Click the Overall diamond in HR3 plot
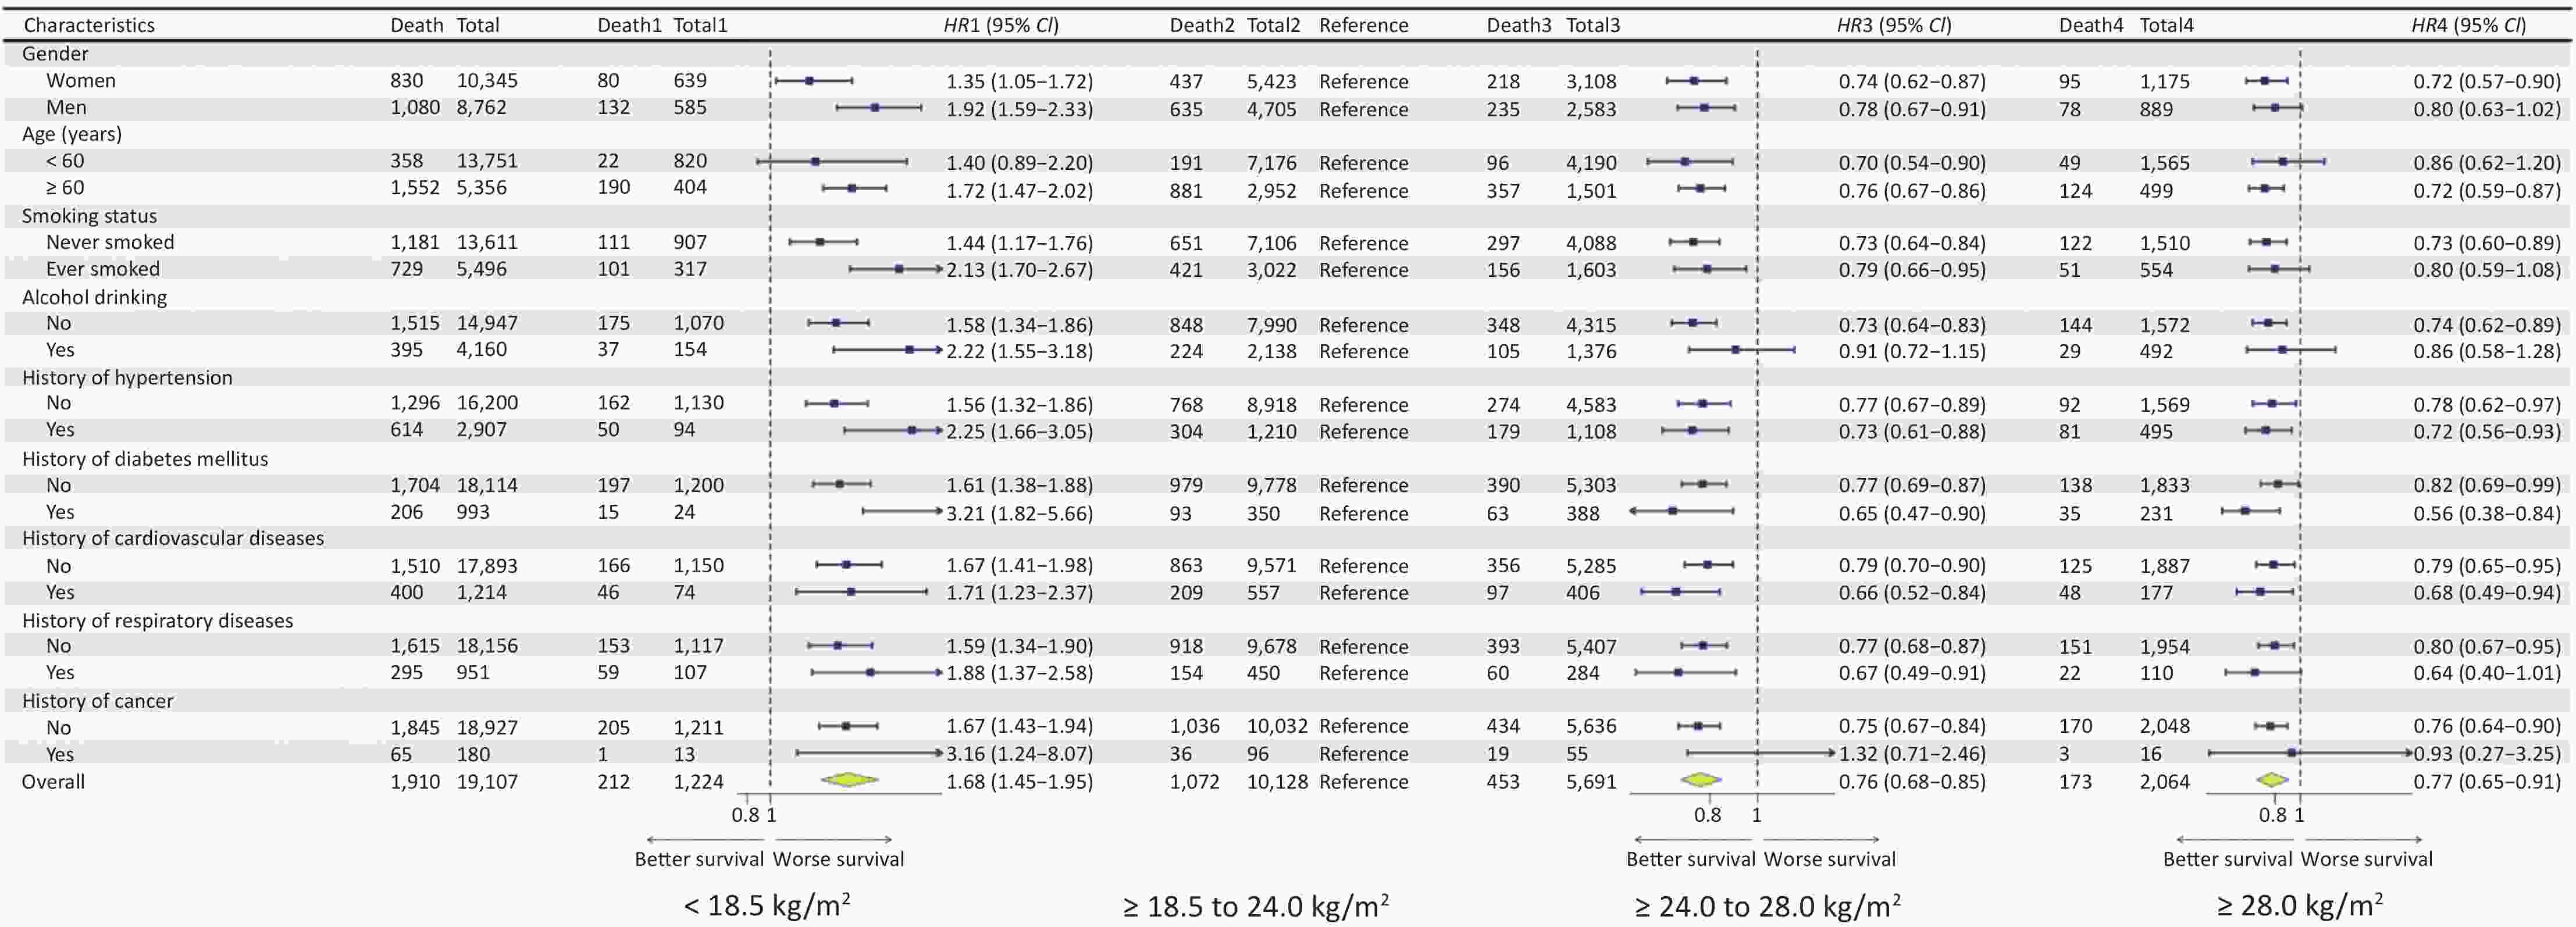This screenshot has width=2576, height=927. tap(1701, 780)
